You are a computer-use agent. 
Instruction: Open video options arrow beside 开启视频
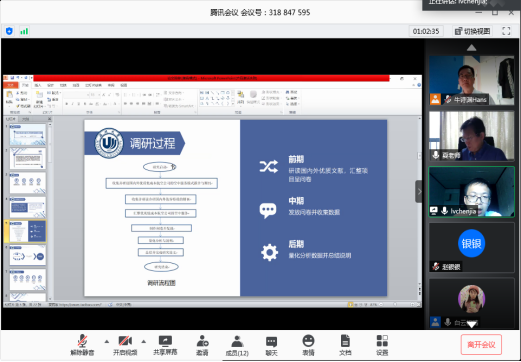pyautogui.click(x=144, y=342)
